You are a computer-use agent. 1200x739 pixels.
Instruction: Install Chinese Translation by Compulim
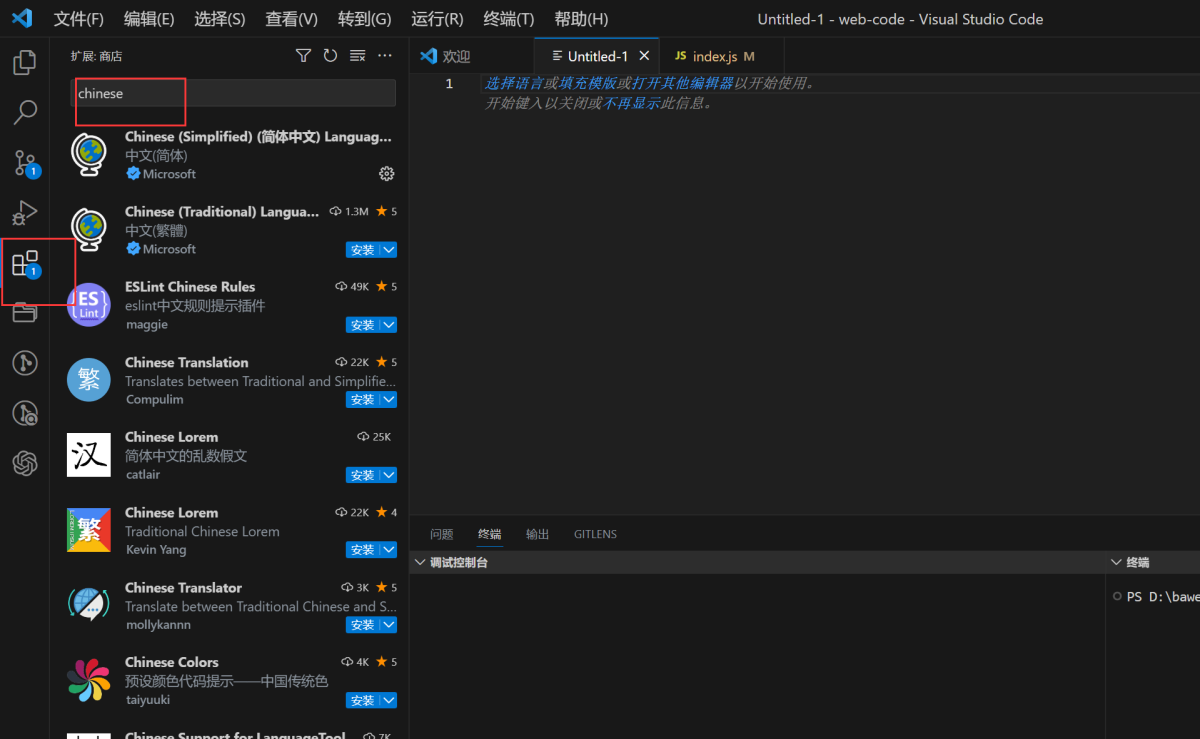362,400
